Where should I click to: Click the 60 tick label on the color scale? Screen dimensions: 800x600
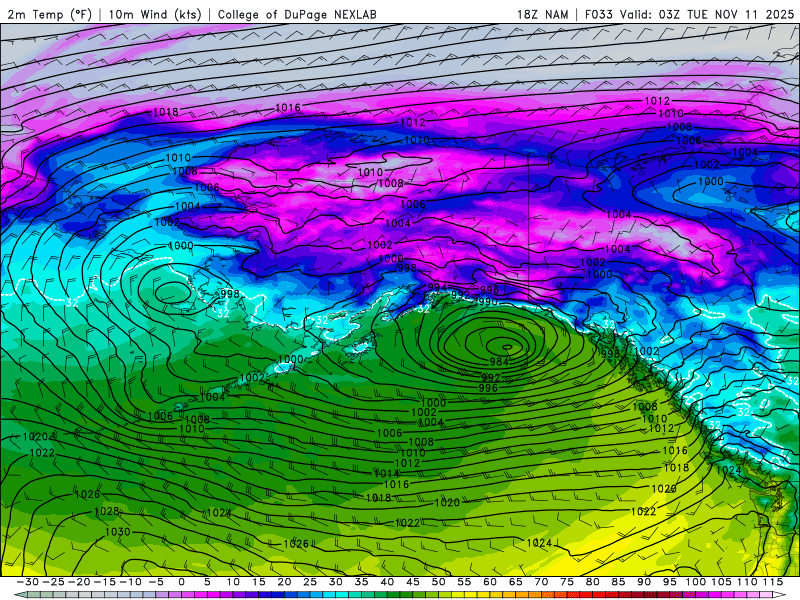490,582
